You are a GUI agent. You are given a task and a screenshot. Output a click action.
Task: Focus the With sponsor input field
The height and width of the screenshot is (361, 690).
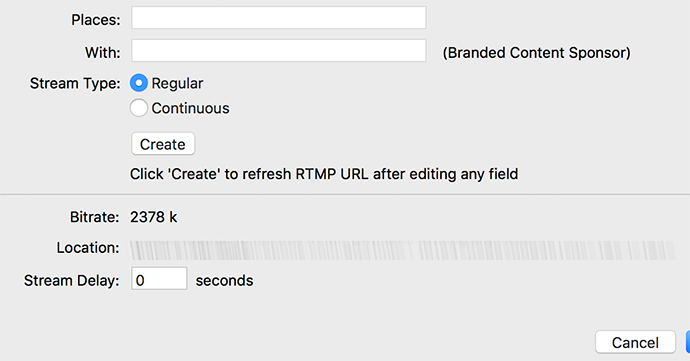279,50
